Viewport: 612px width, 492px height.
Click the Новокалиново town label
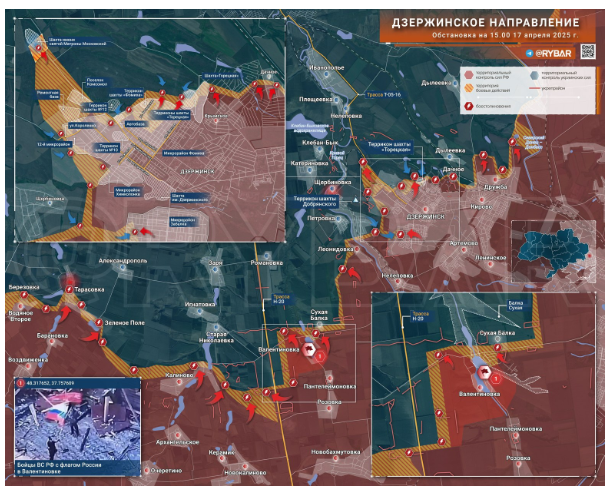pos(245,472)
